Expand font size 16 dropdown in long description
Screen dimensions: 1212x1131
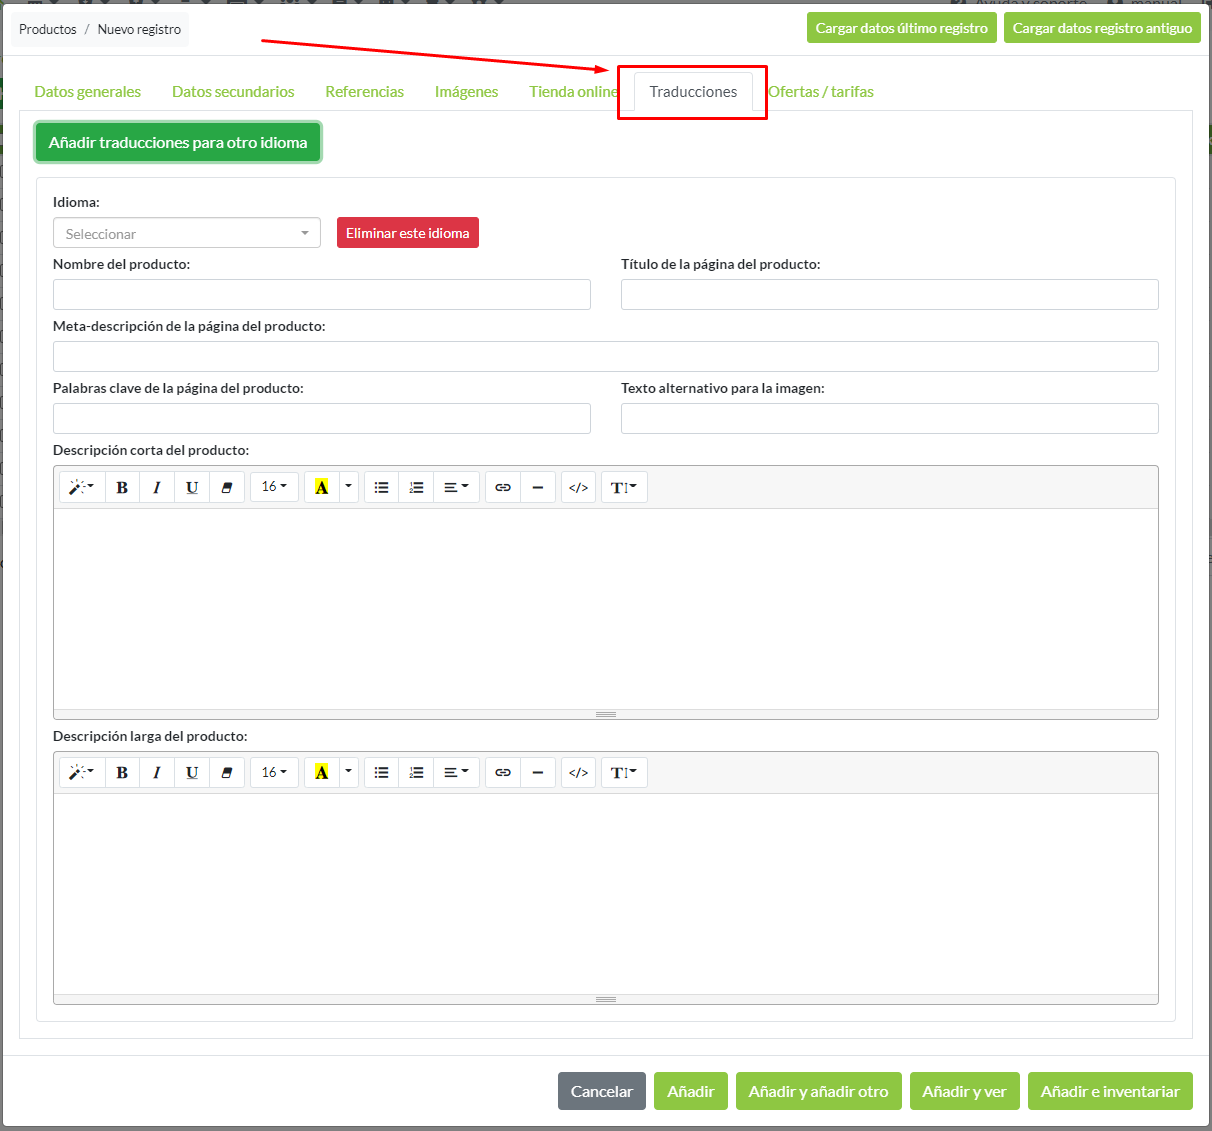tap(274, 772)
